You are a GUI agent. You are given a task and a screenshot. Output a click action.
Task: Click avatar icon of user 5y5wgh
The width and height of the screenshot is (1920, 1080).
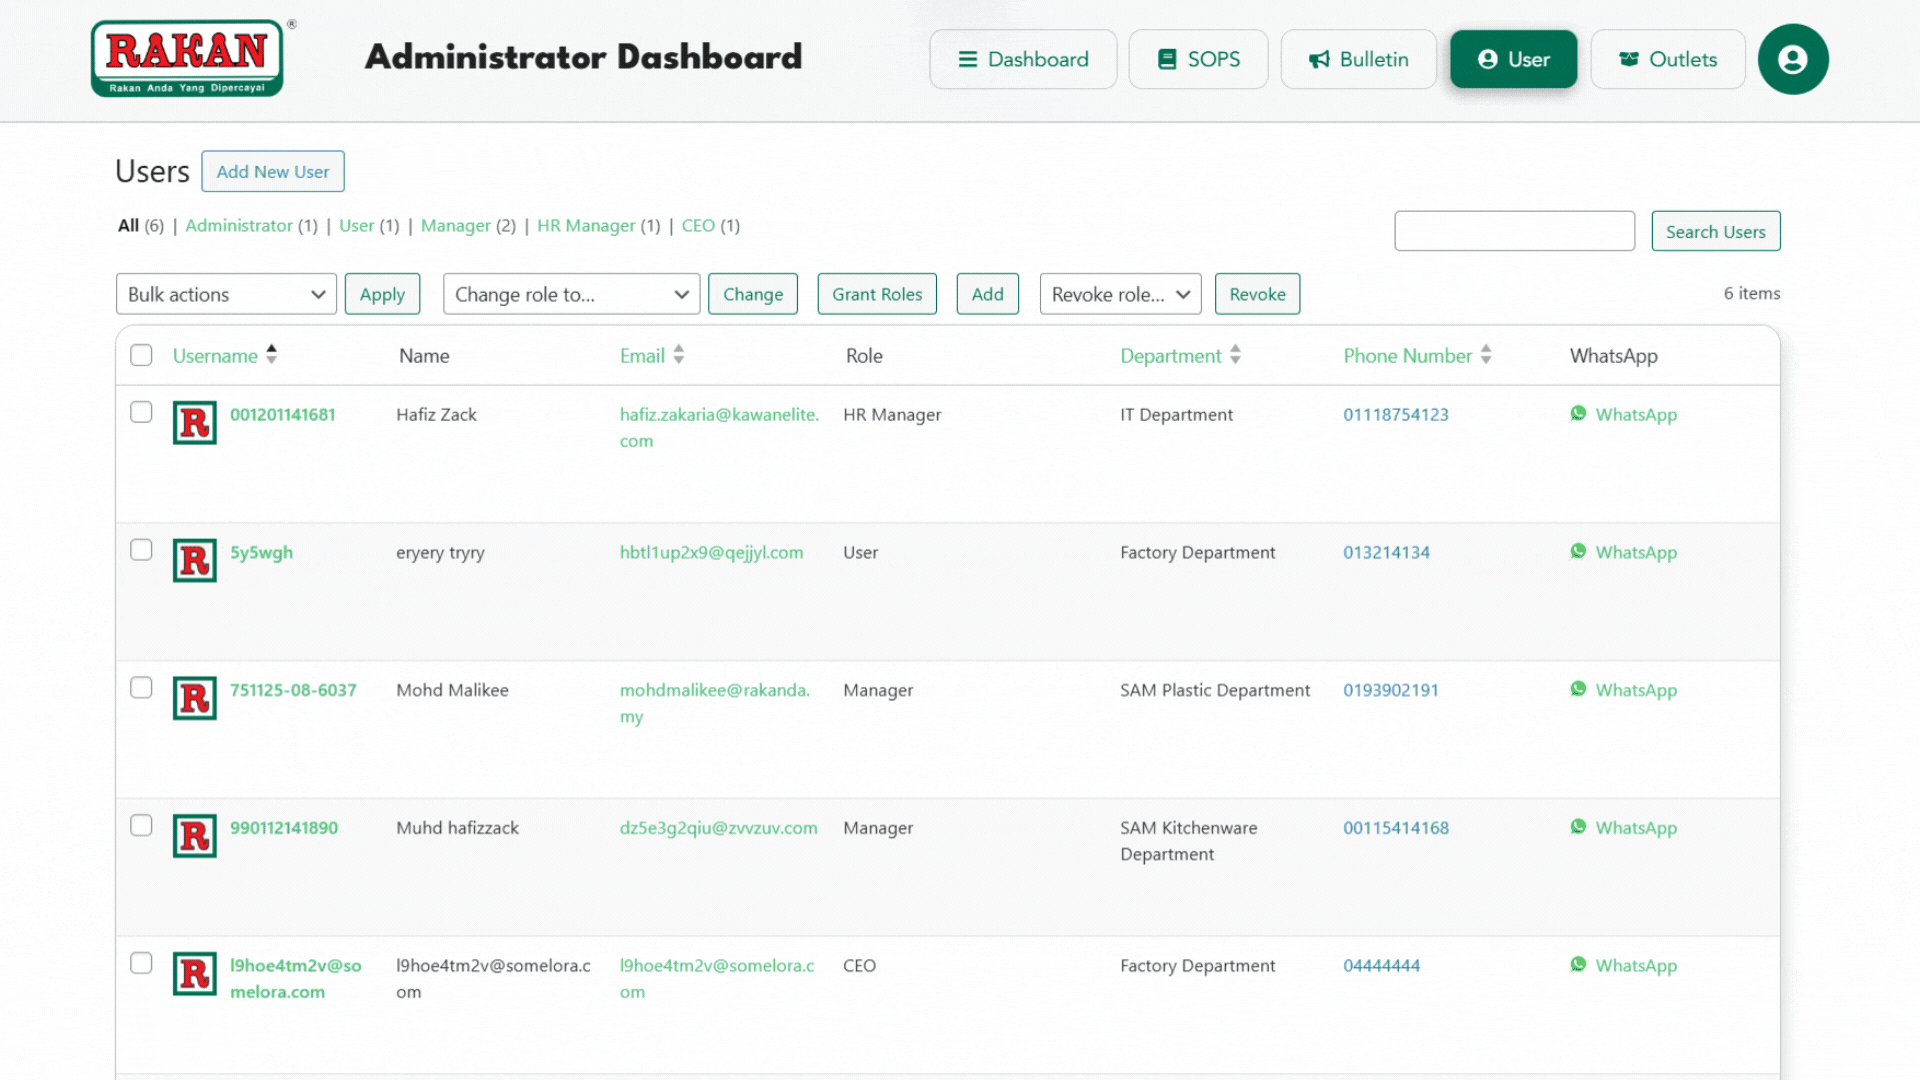195,560
